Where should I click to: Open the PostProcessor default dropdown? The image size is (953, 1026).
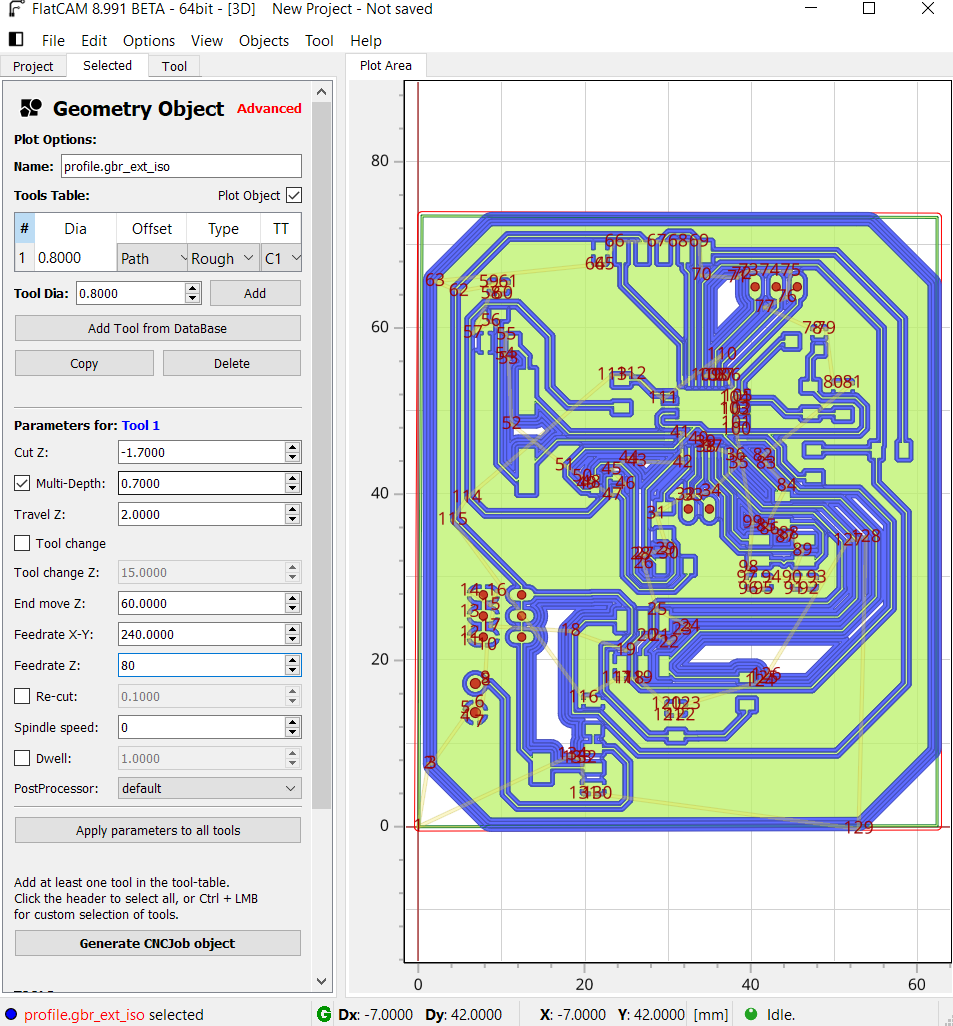[209, 788]
